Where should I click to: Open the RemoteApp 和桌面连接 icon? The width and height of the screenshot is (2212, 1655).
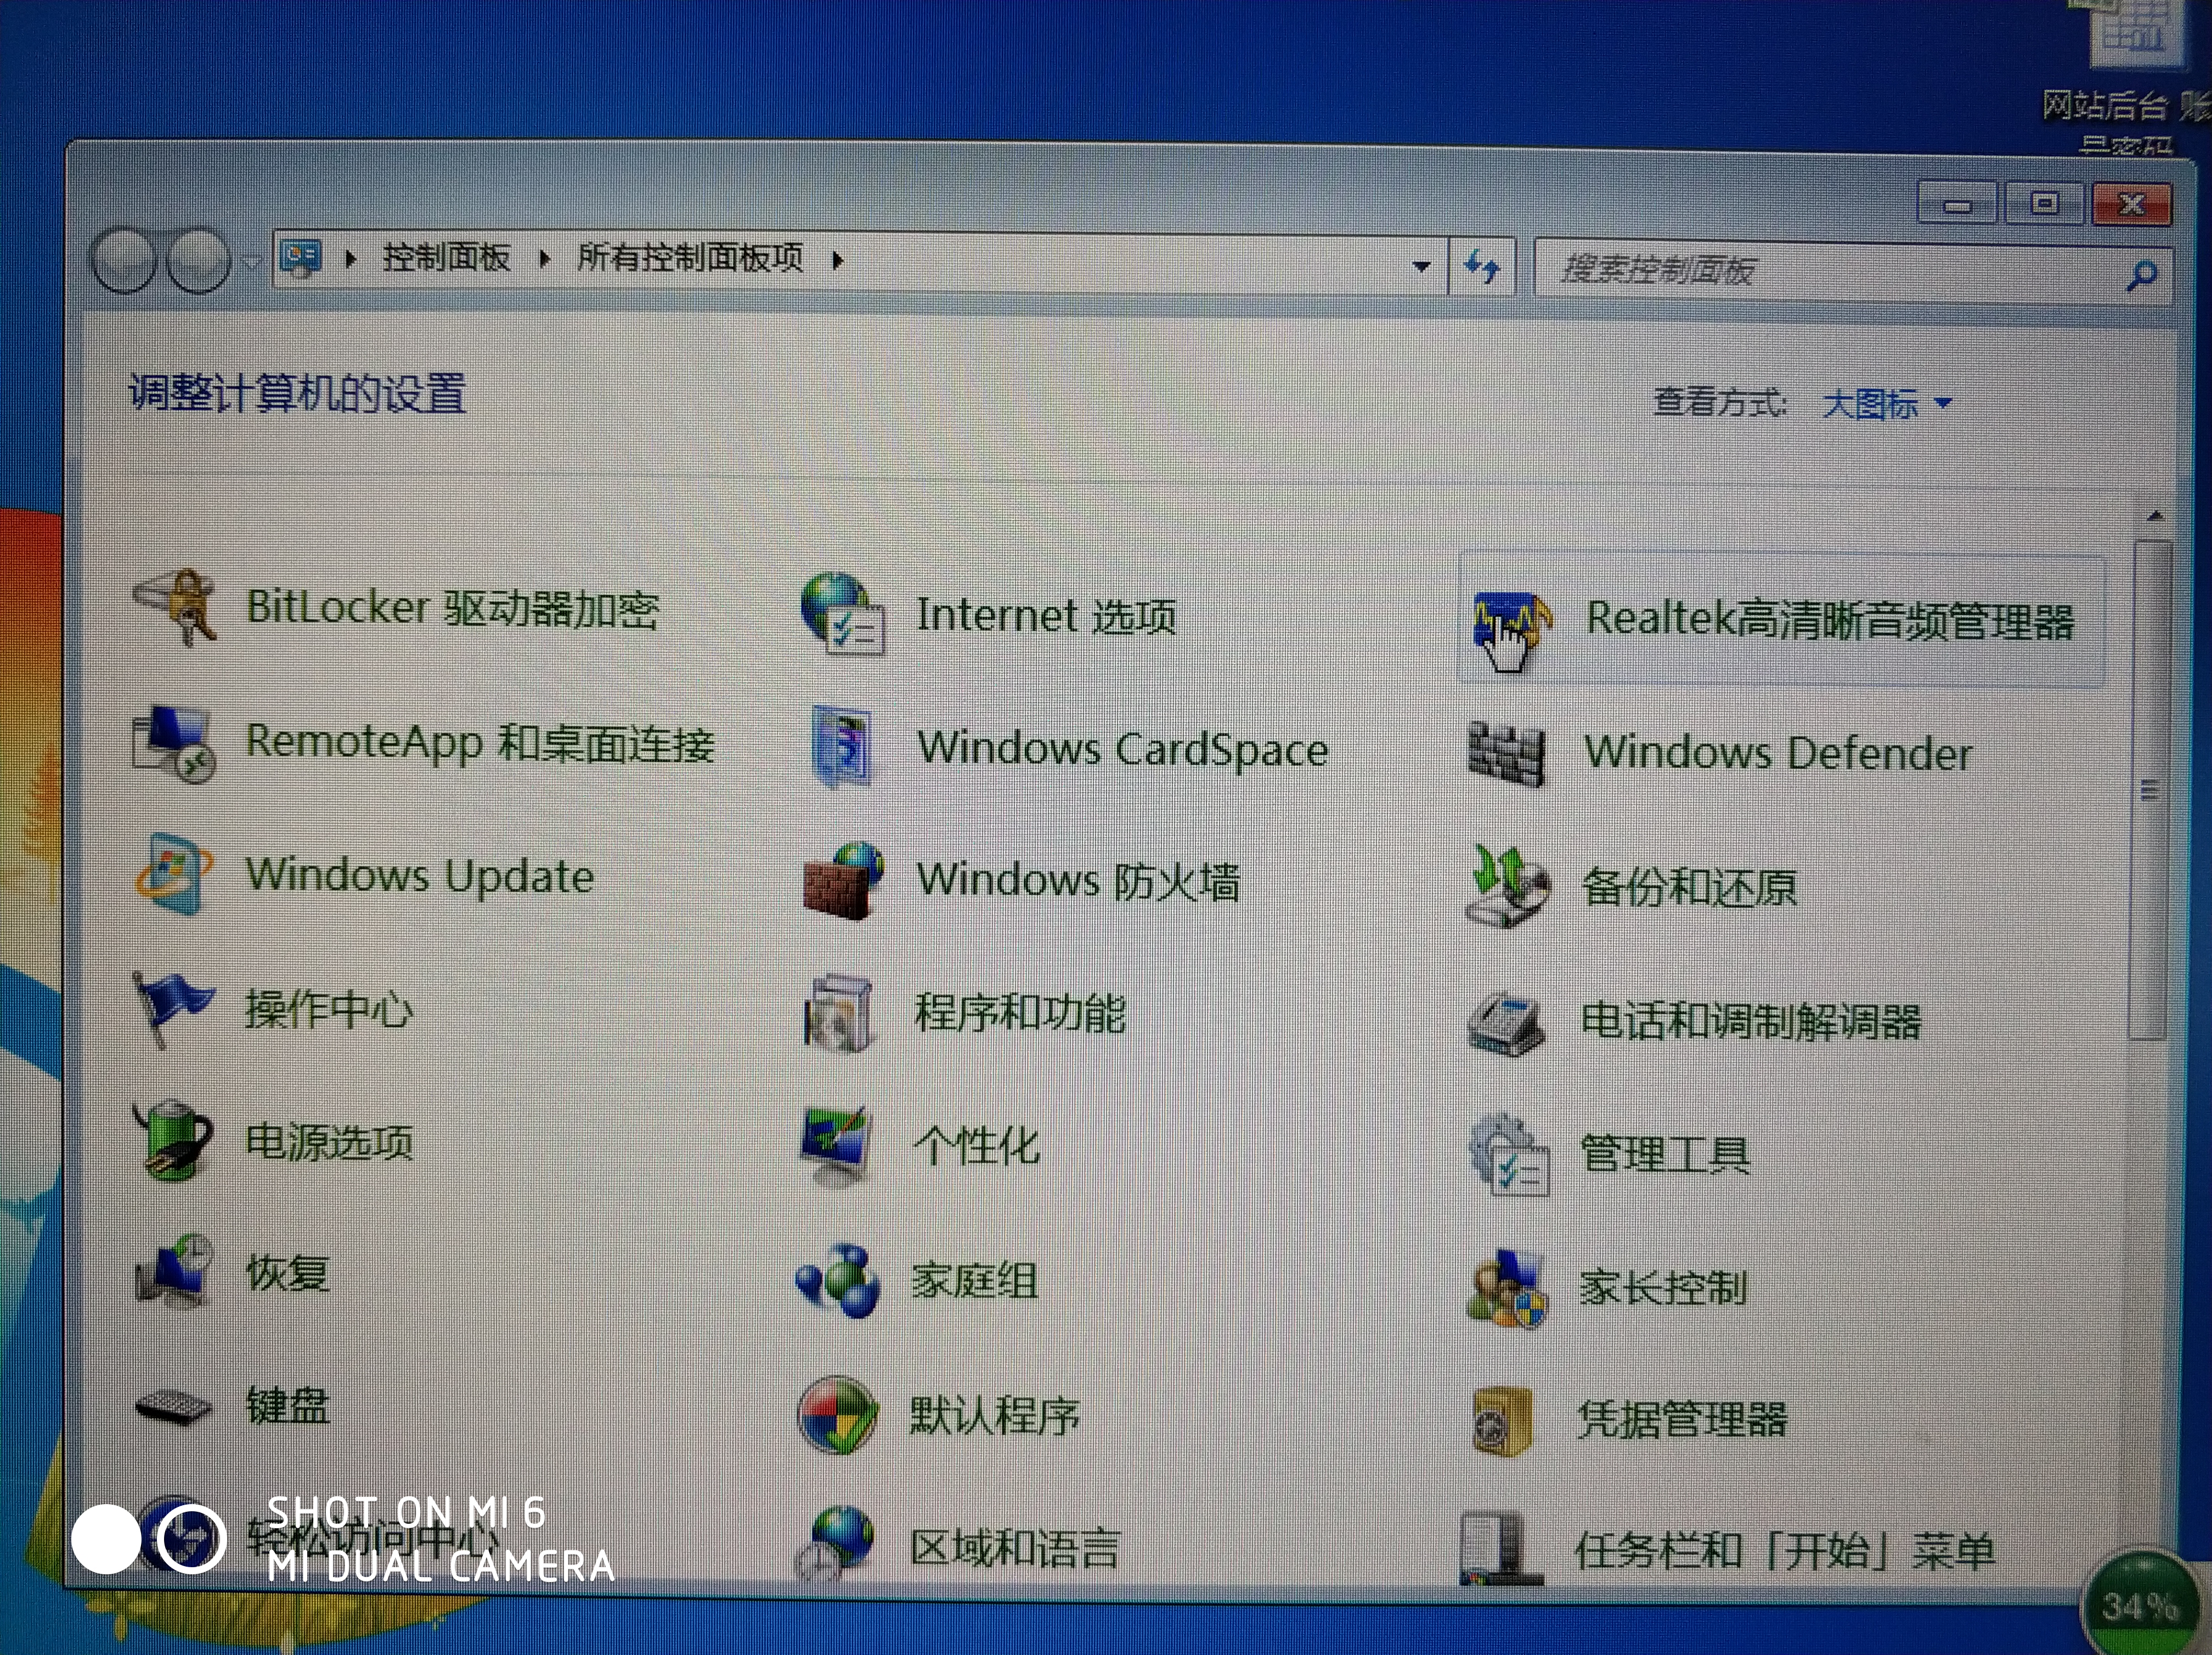(174, 745)
